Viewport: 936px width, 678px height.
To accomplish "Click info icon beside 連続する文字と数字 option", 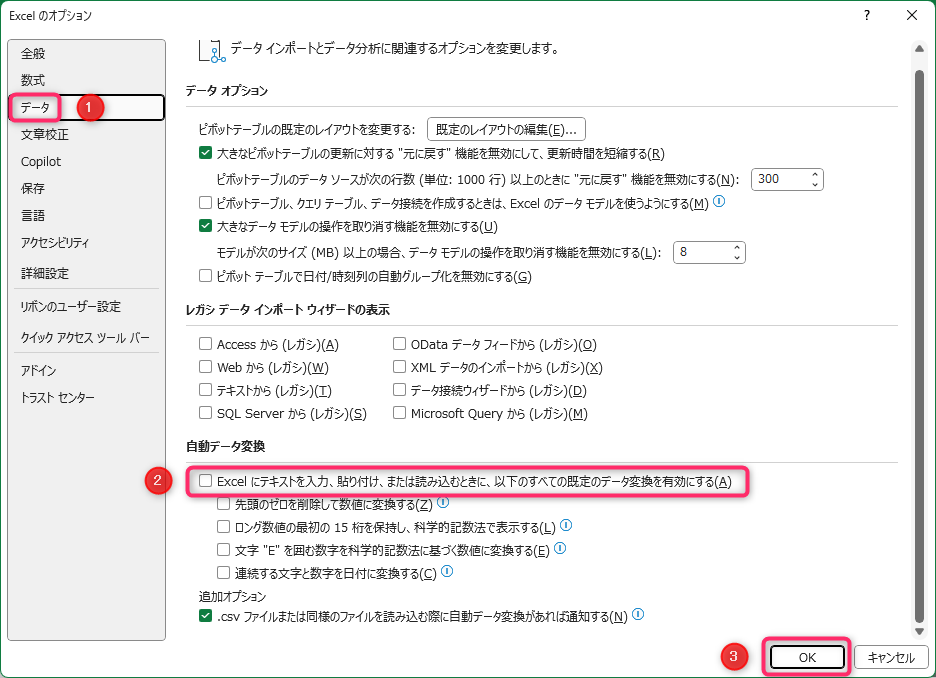I will point(447,572).
